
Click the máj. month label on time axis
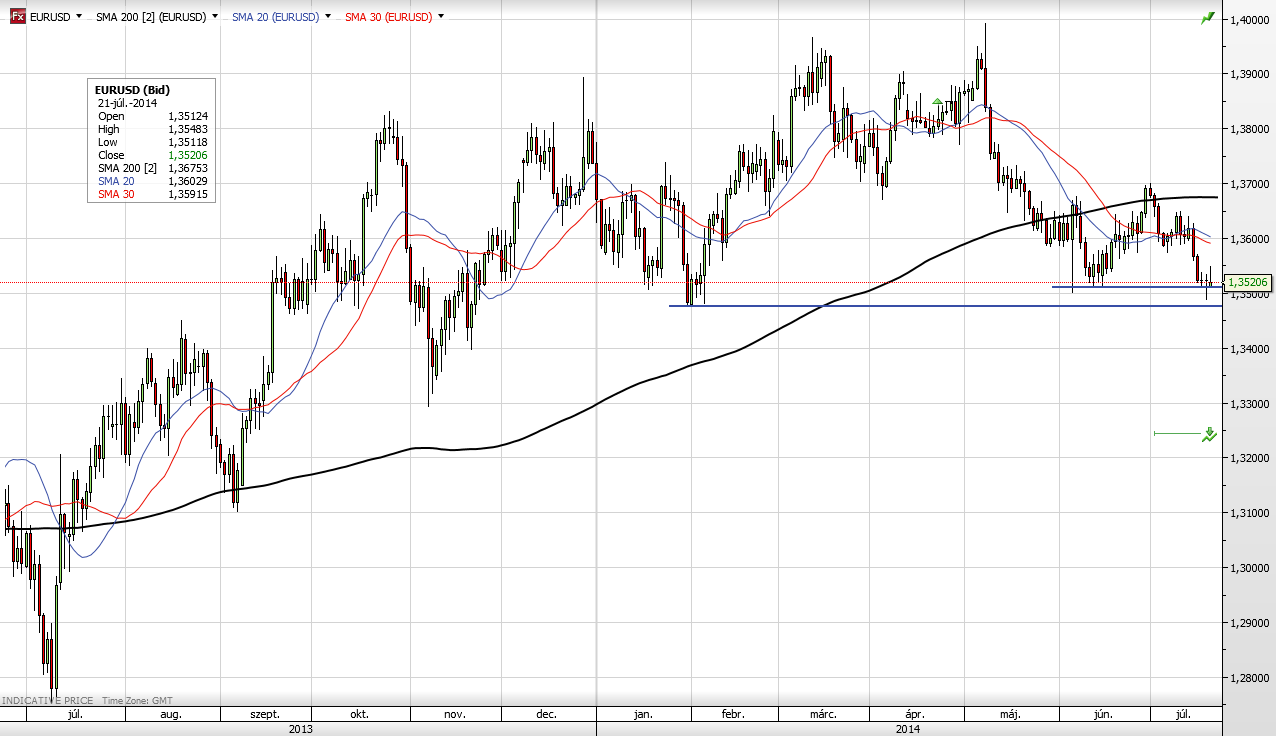(x=1009, y=715)
